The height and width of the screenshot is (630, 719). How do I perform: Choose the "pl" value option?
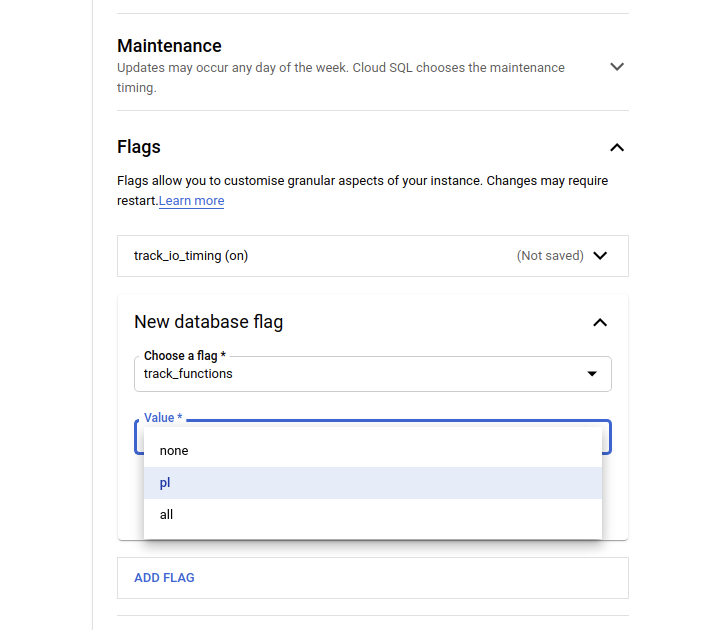tap(166, 483)
